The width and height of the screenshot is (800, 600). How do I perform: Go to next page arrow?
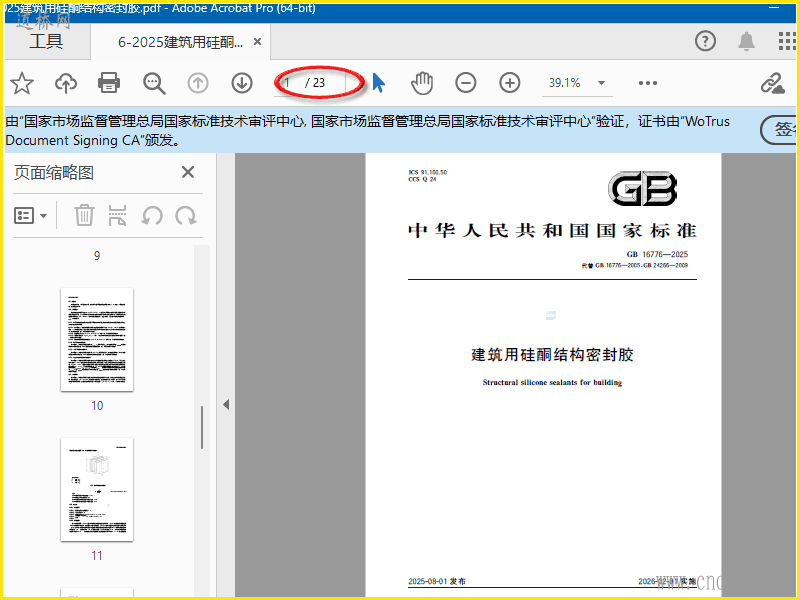point(242,83)
